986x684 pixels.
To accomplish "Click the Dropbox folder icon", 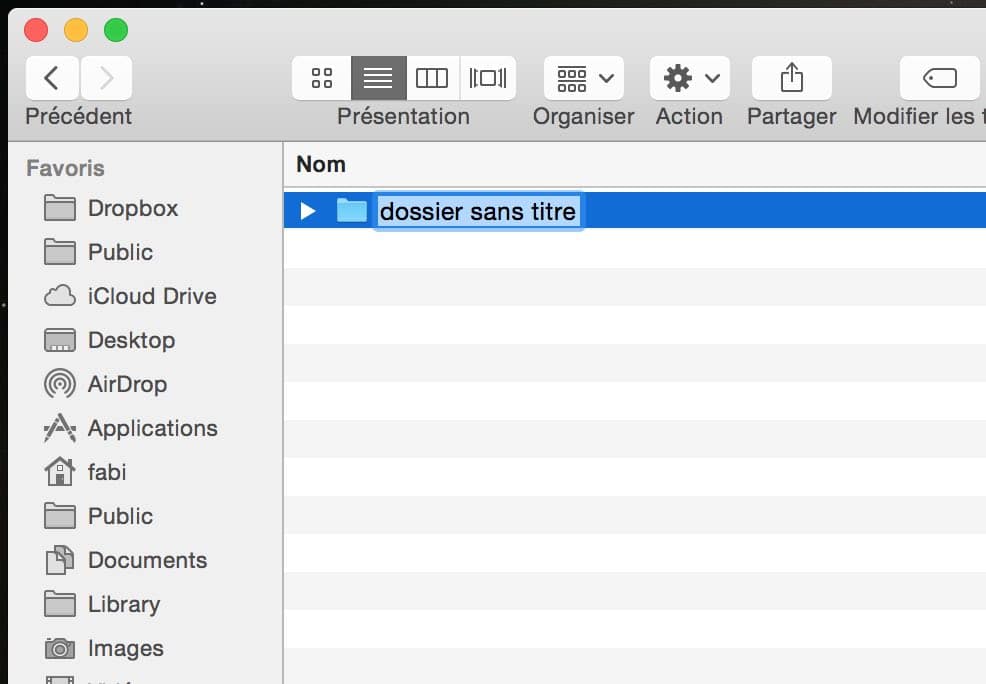I will 60,208.
